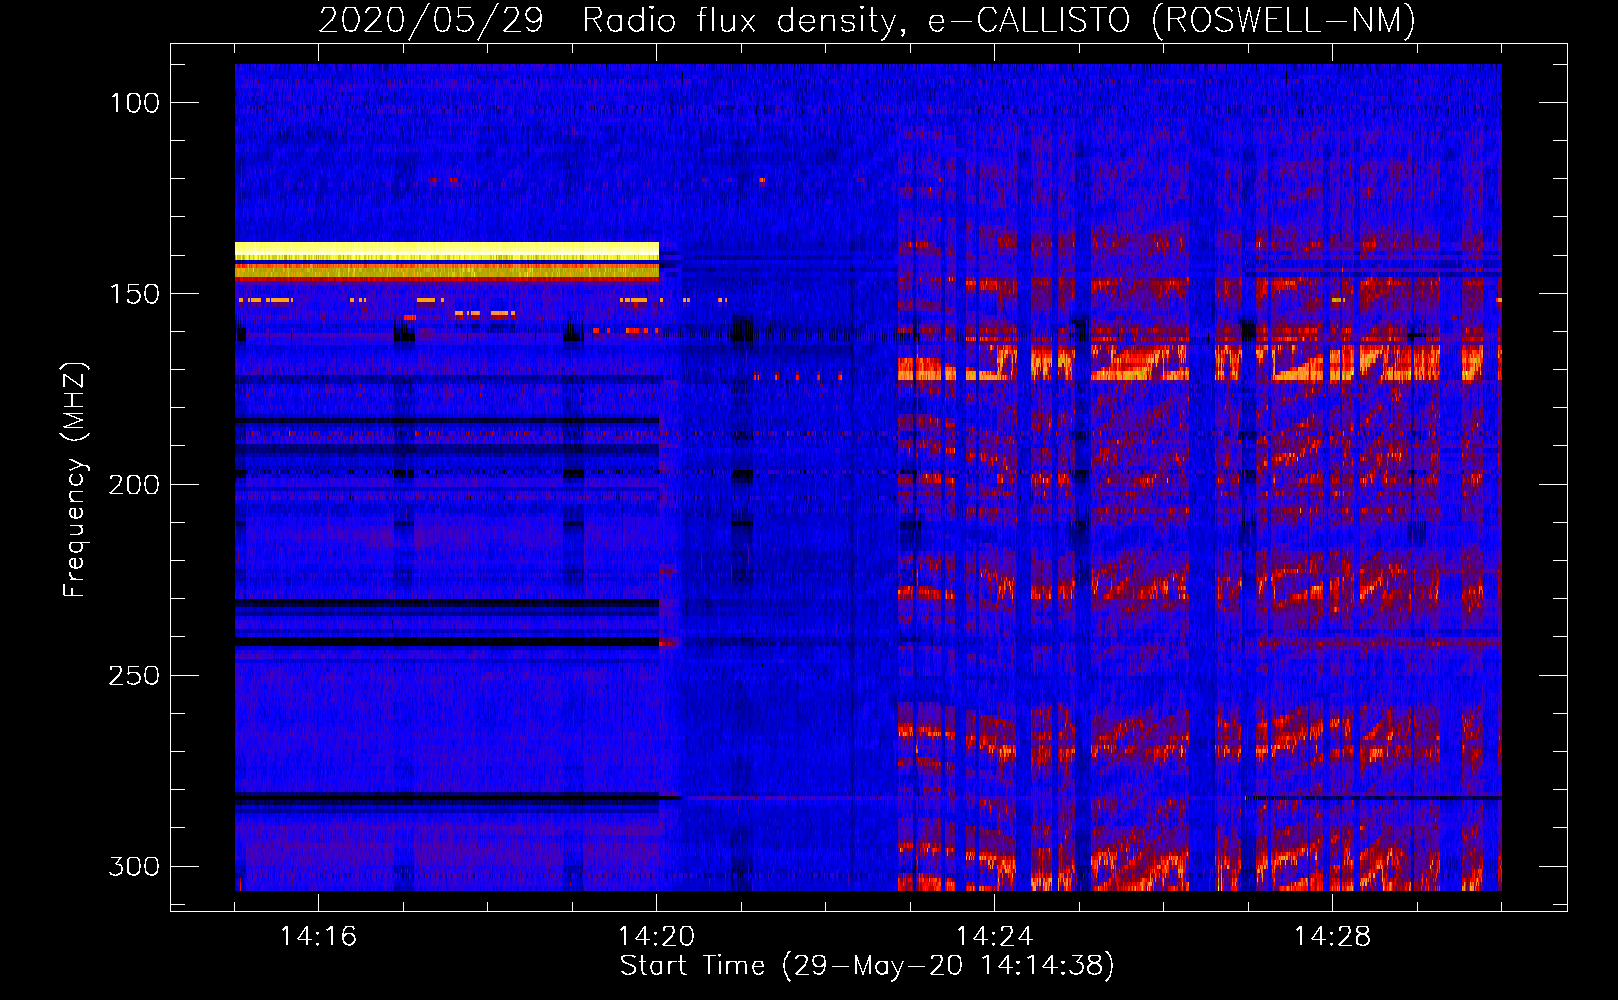
Task: Click the 300 frequency tick label
Action: (x=135, y=866)
